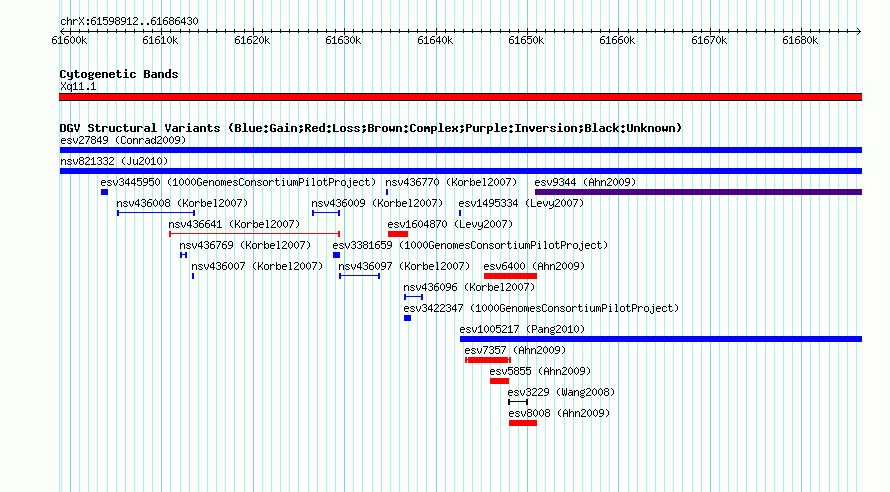
Task: Click the chrX:61598912..61686430 coordinates label
Action: click(x=129, y=21)
